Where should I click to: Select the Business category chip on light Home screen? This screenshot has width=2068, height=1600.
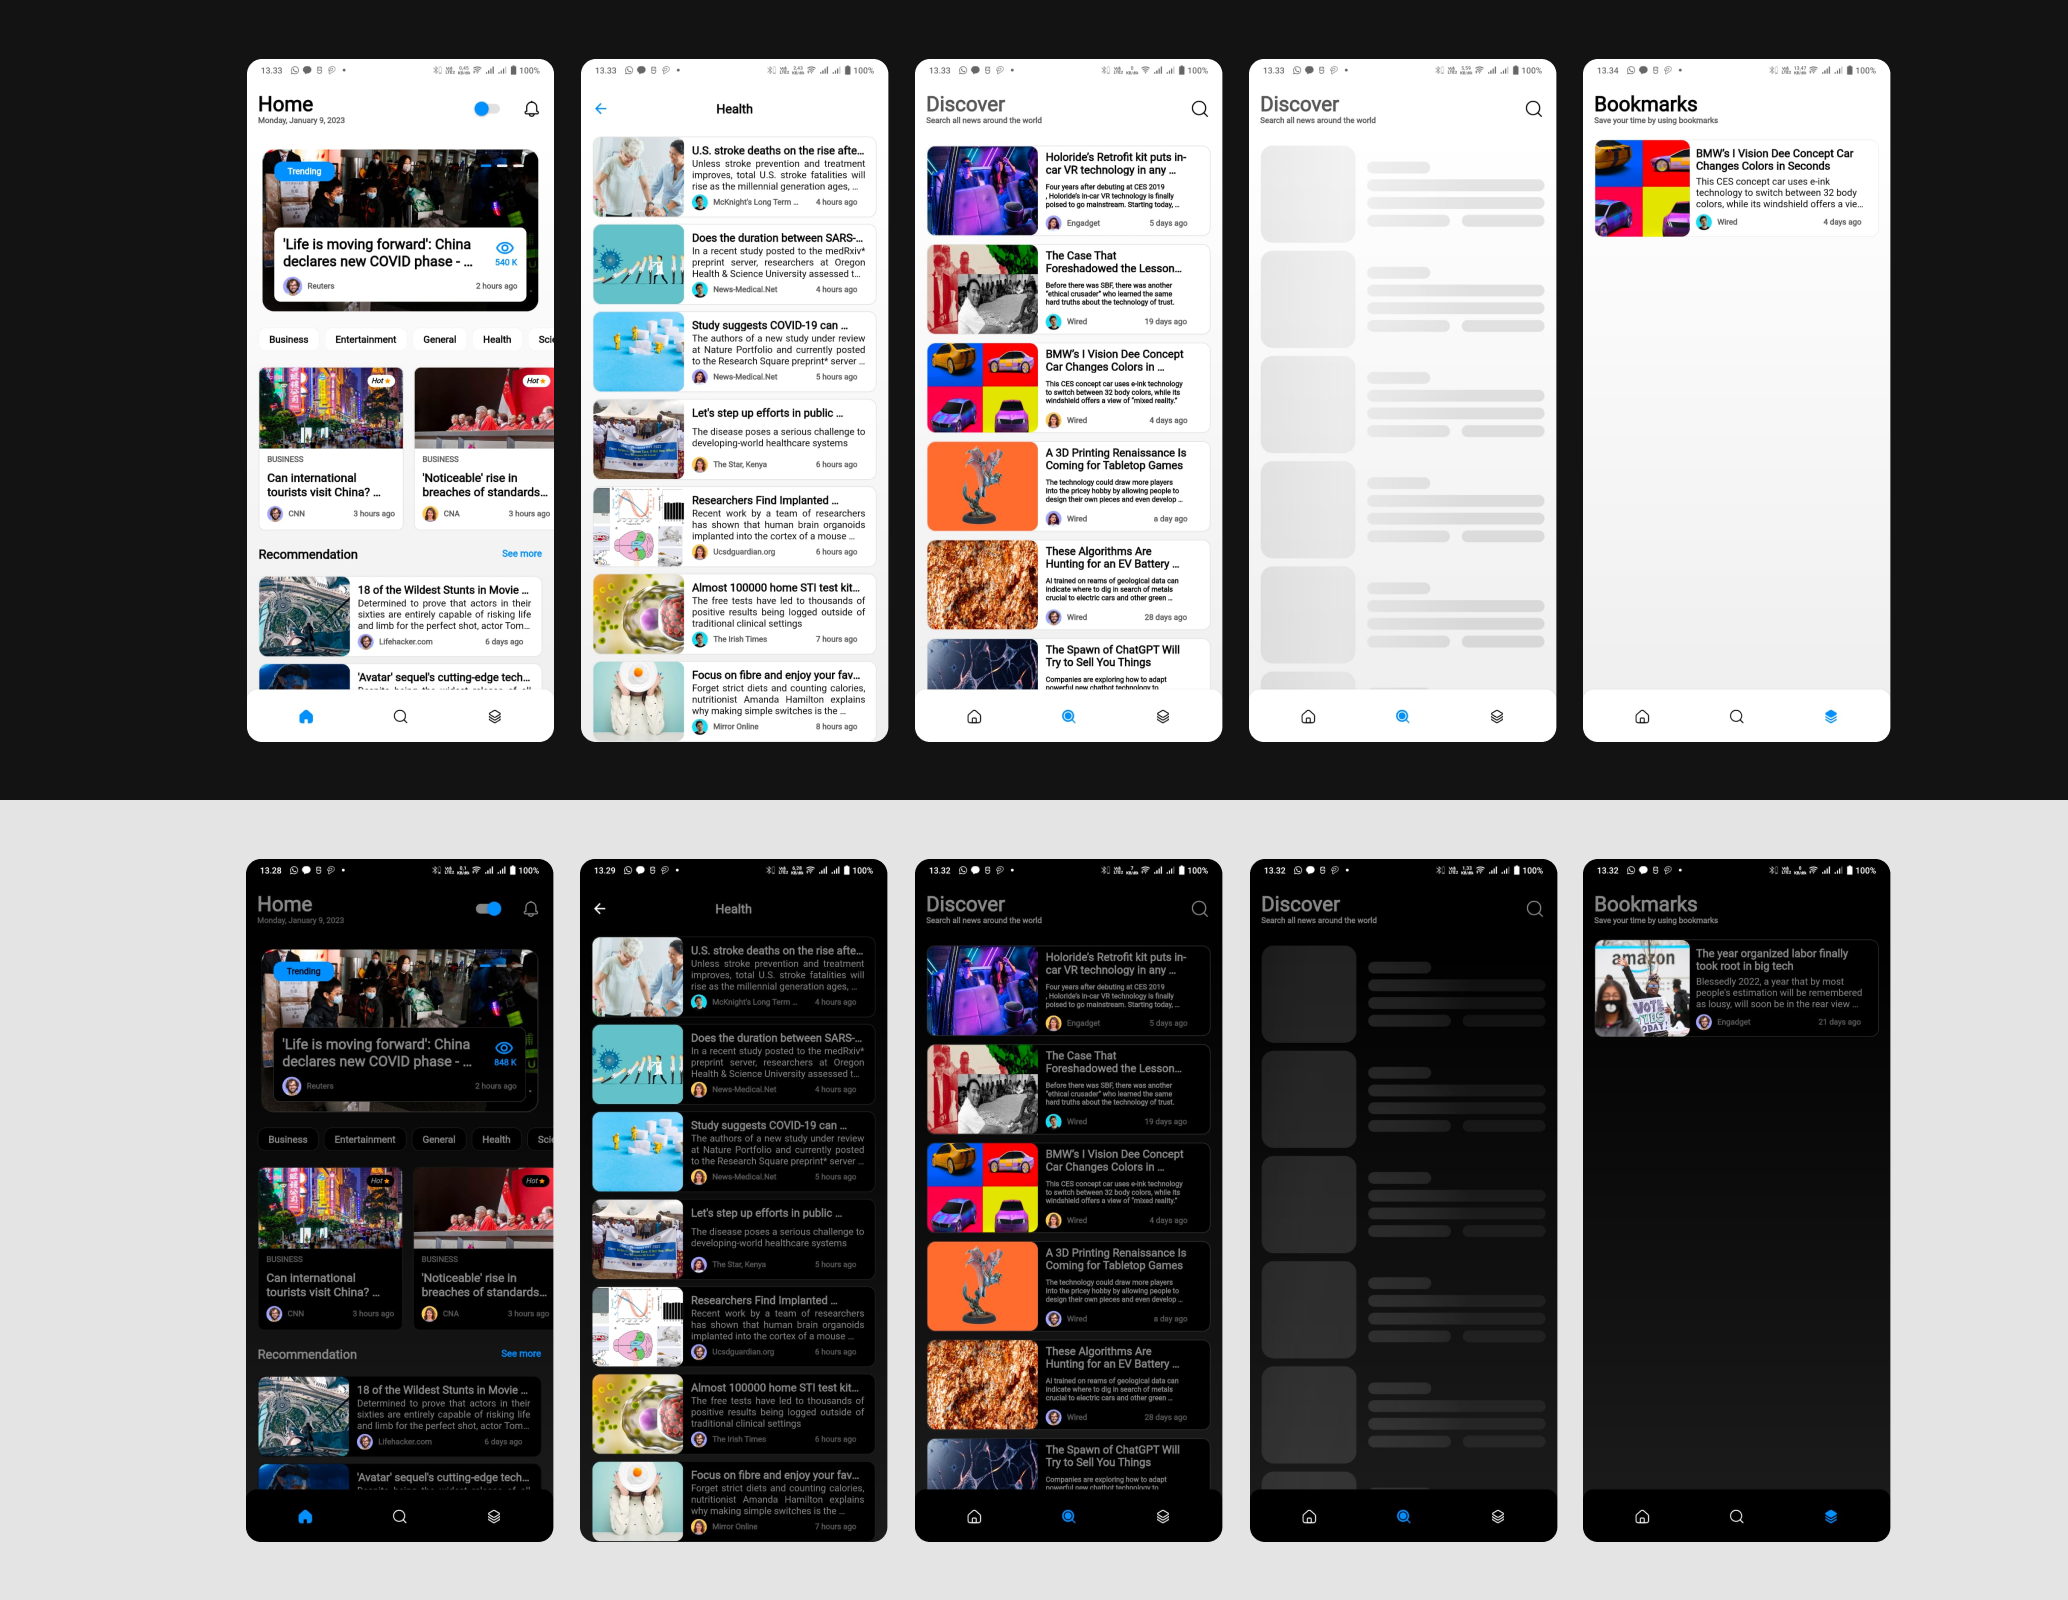[288, 340]
